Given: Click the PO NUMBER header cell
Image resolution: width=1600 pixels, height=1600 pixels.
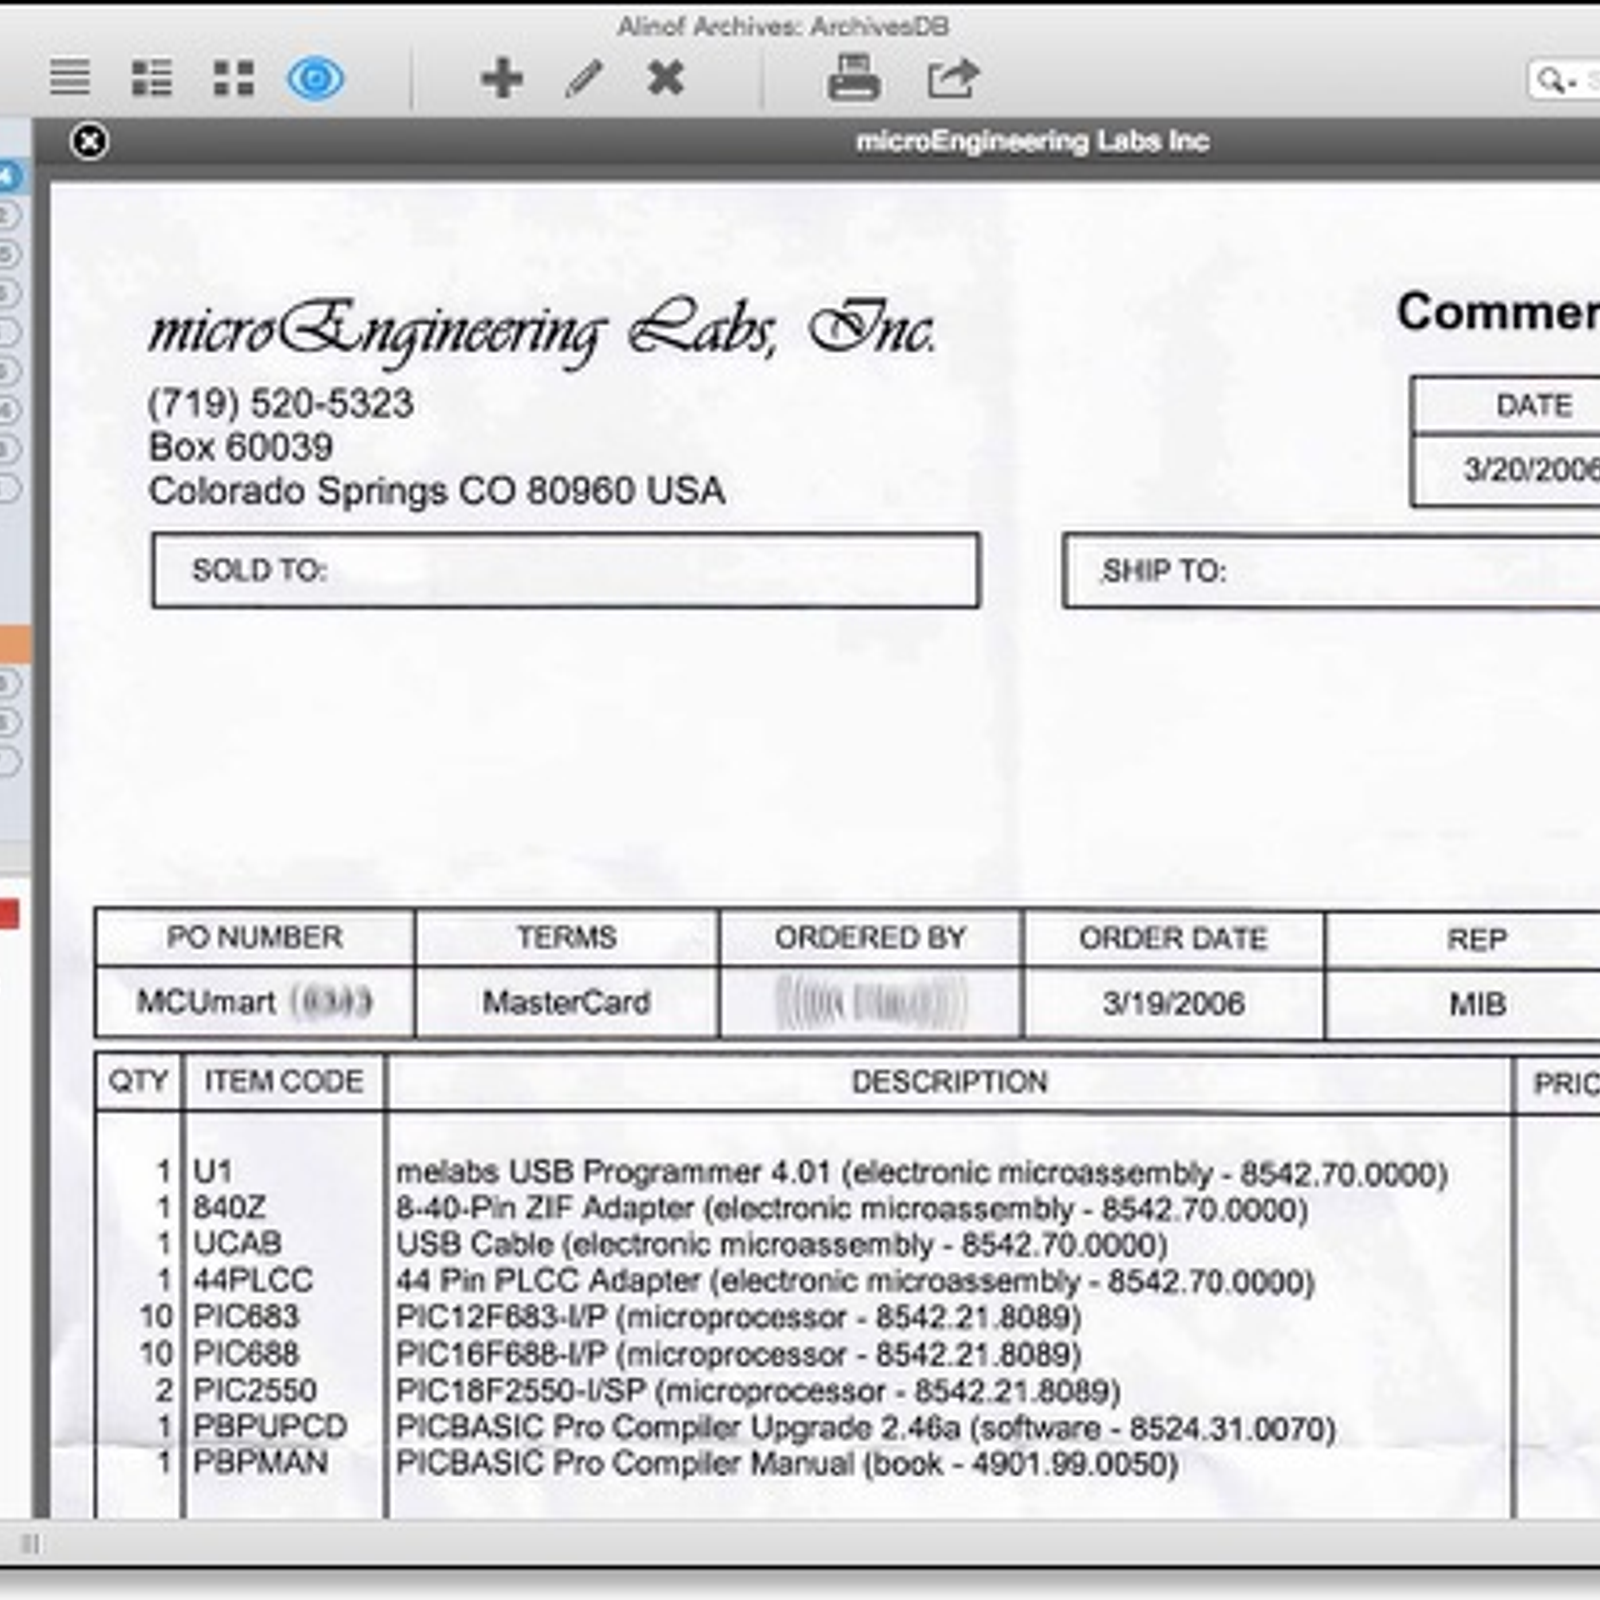Looking at the screenshot, I should tap(255, 937).
